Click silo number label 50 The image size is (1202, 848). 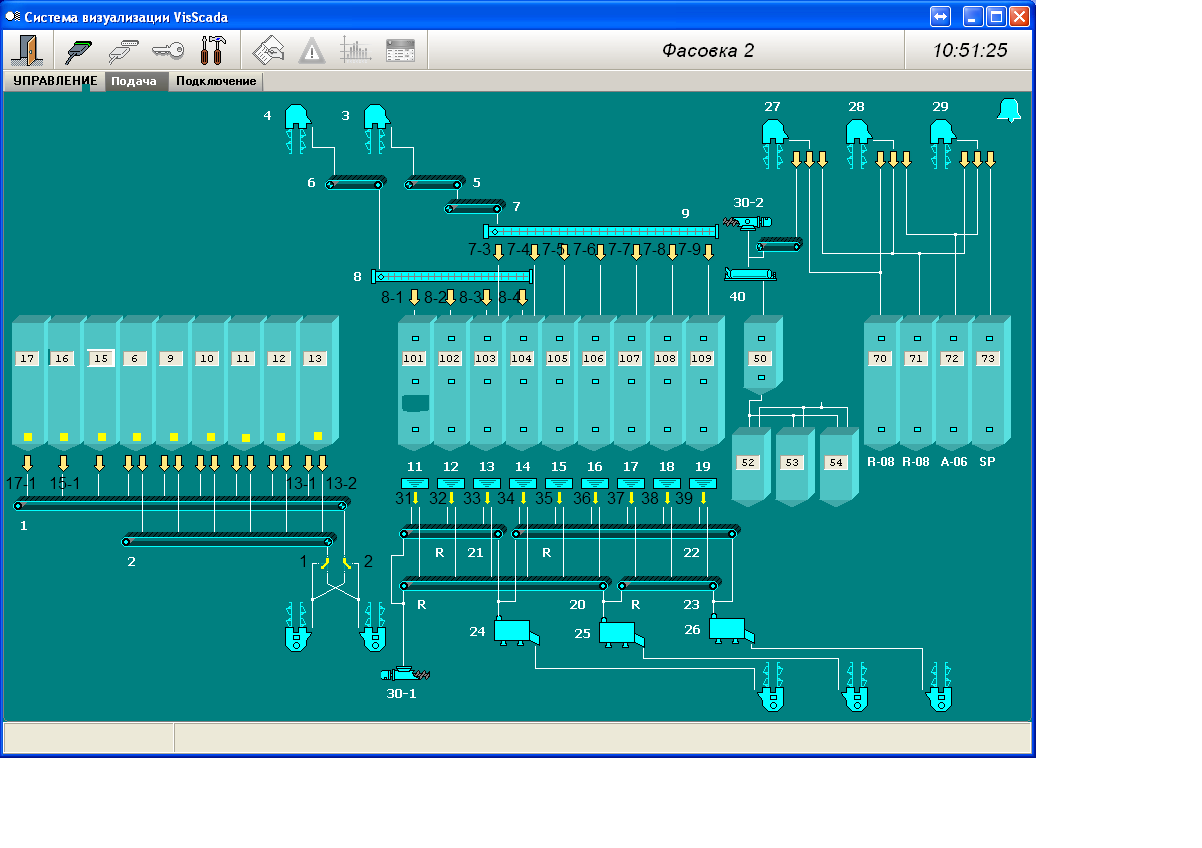pyautogui.click(x=760, y=358)
